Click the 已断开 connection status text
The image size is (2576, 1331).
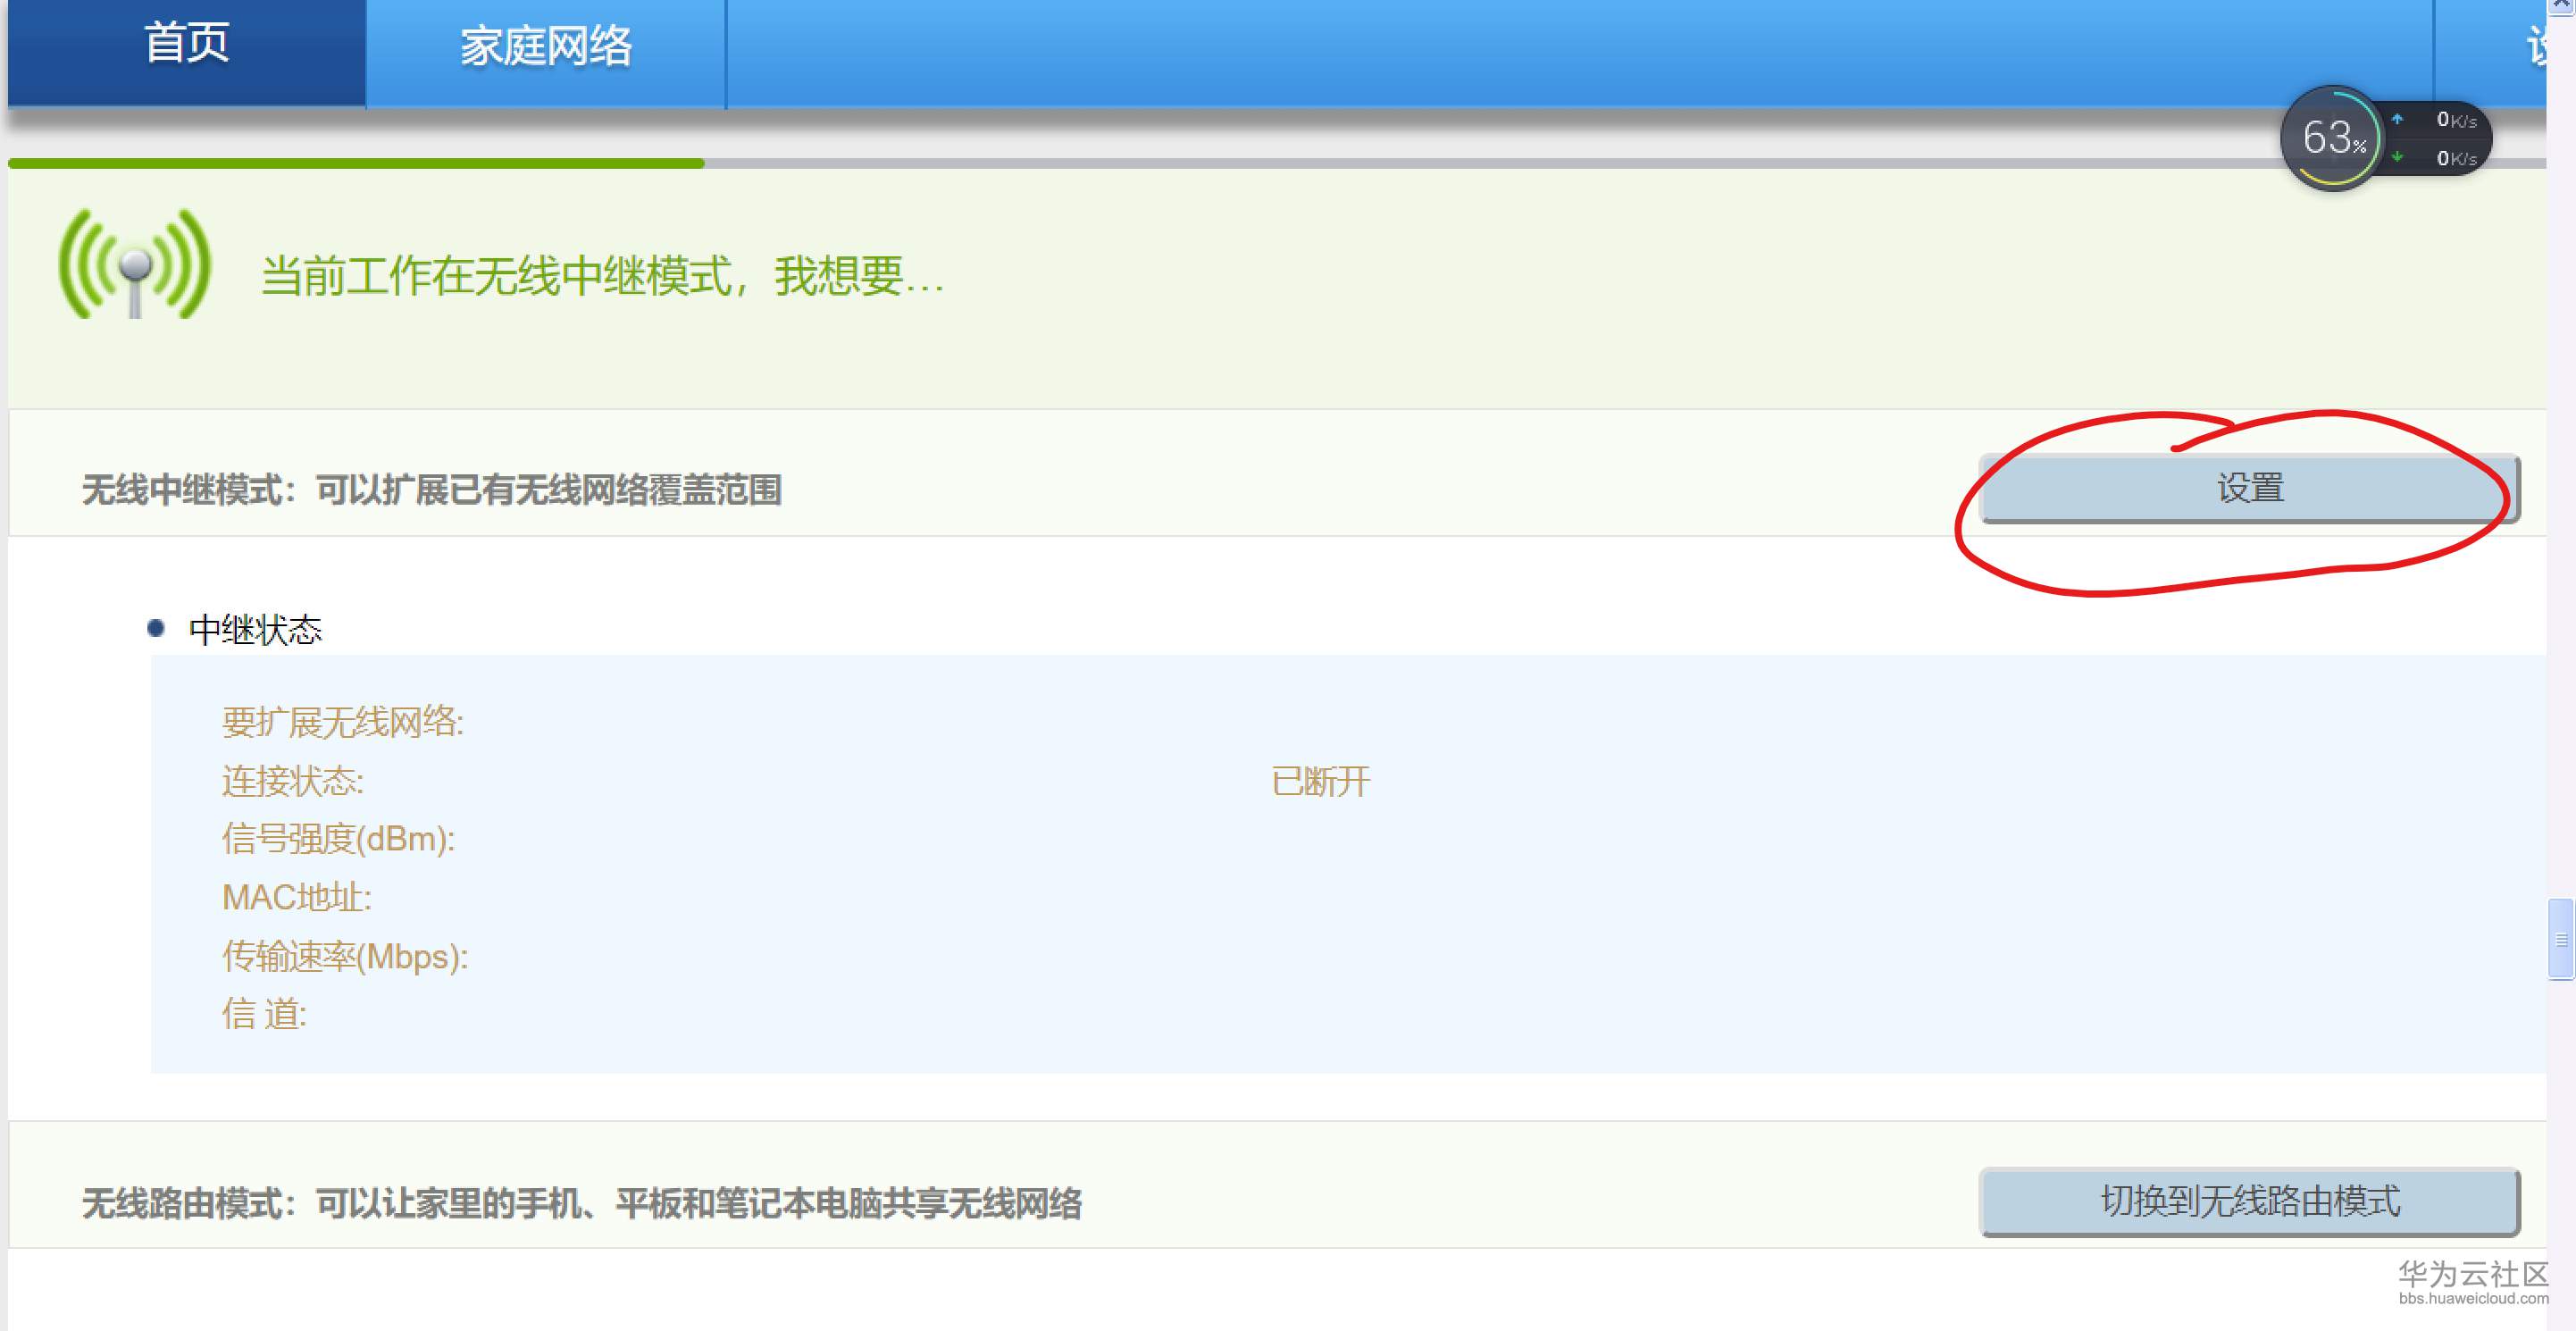1320,781
